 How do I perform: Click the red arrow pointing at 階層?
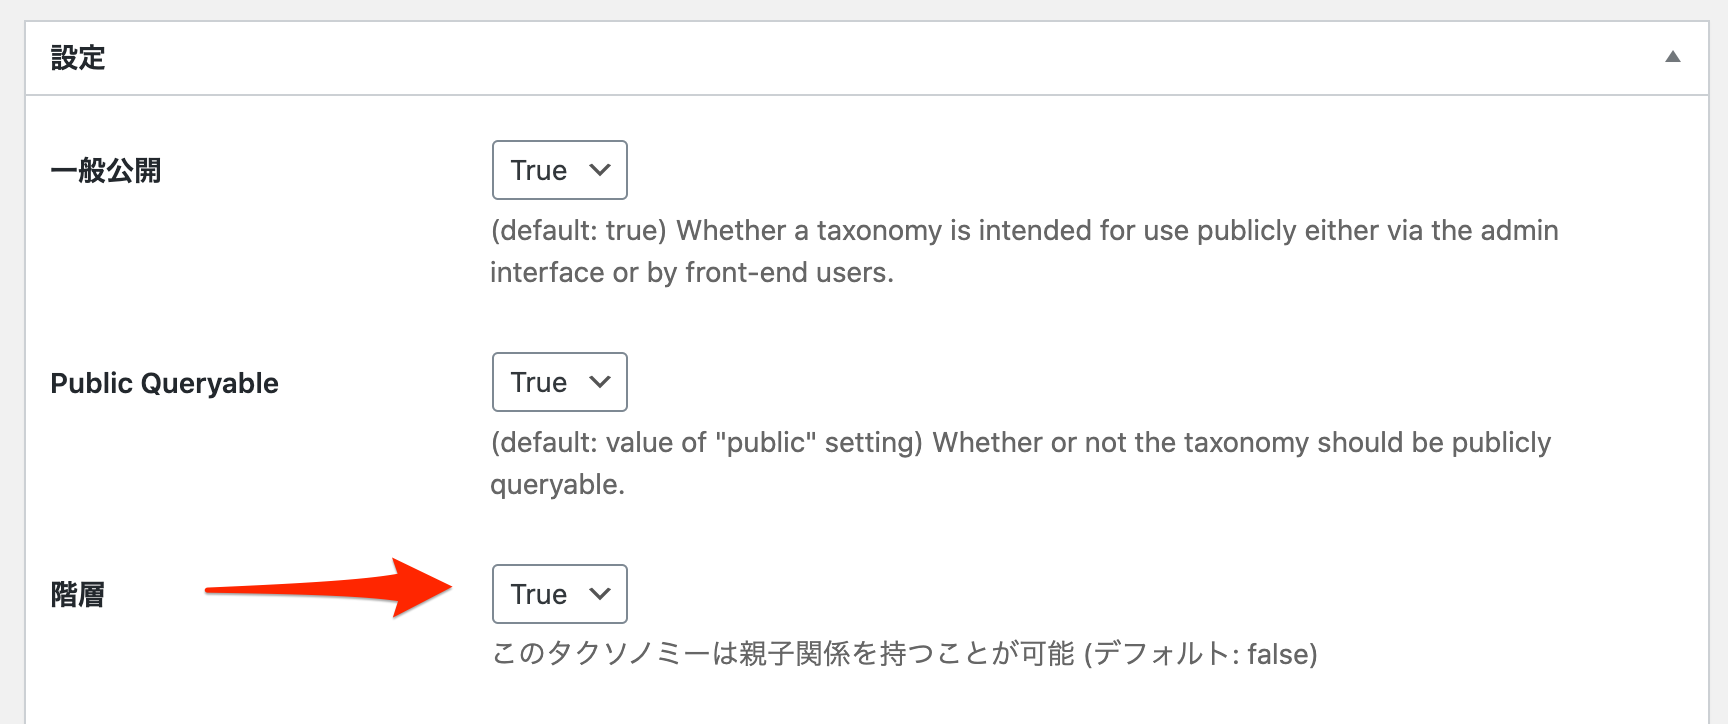pyautogui.click(x=330, y=589)
